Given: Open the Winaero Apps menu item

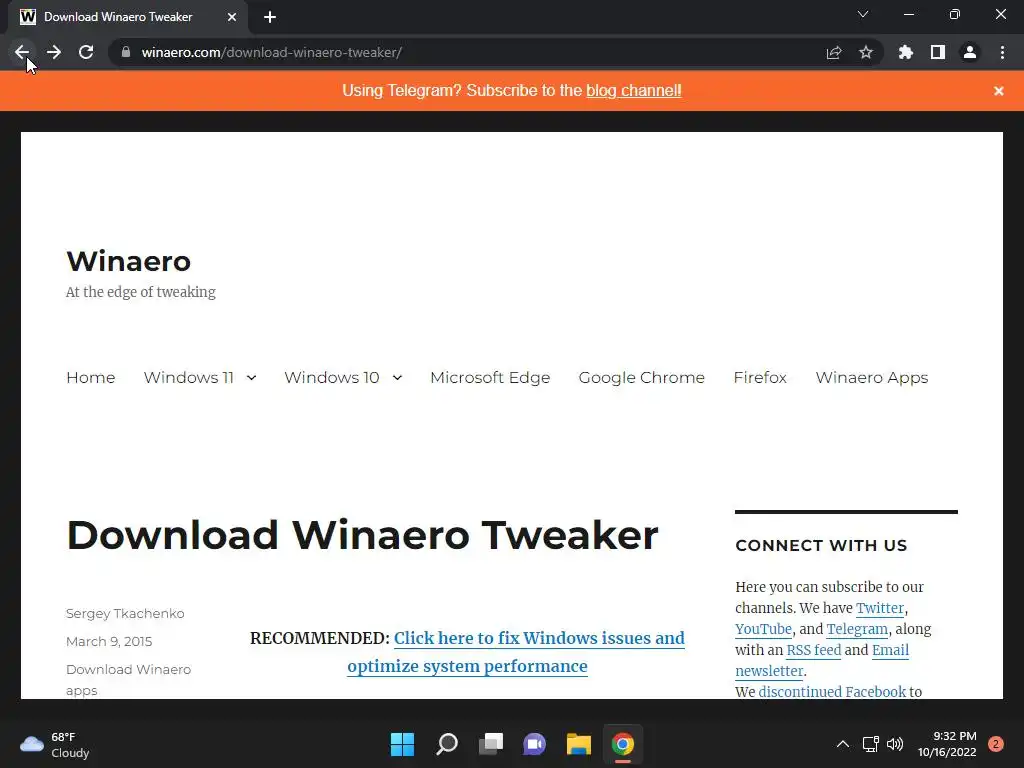Looking at the screenshot, I should pyautogui.click(x=872, y=377).
